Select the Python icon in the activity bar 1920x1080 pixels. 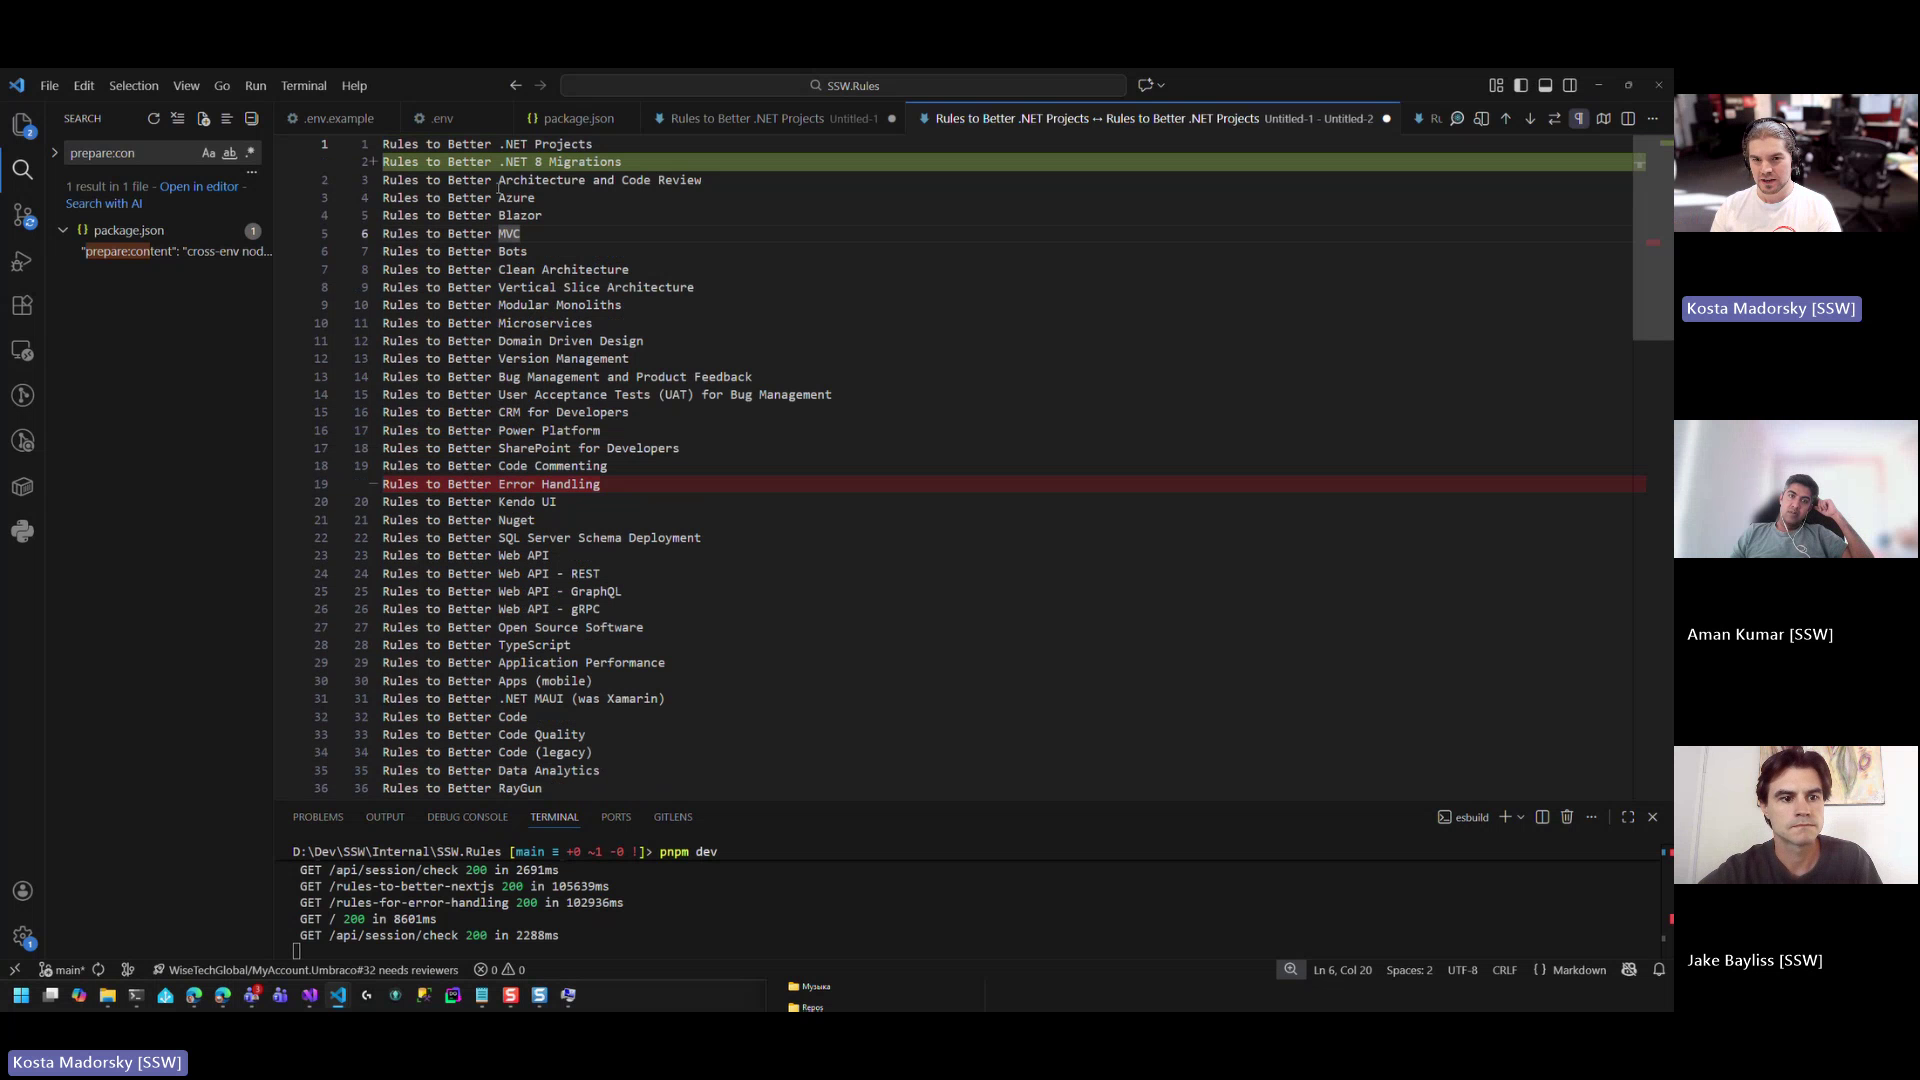[x=23, y=531]
